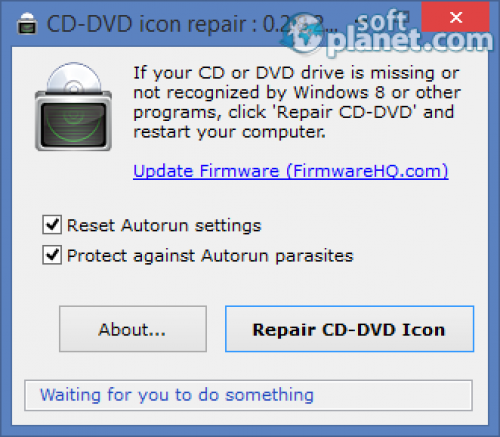This screenshot has height=437, width=500.
Task: Click the silver disc atop the drive icon
Action: tap(74, 78)
